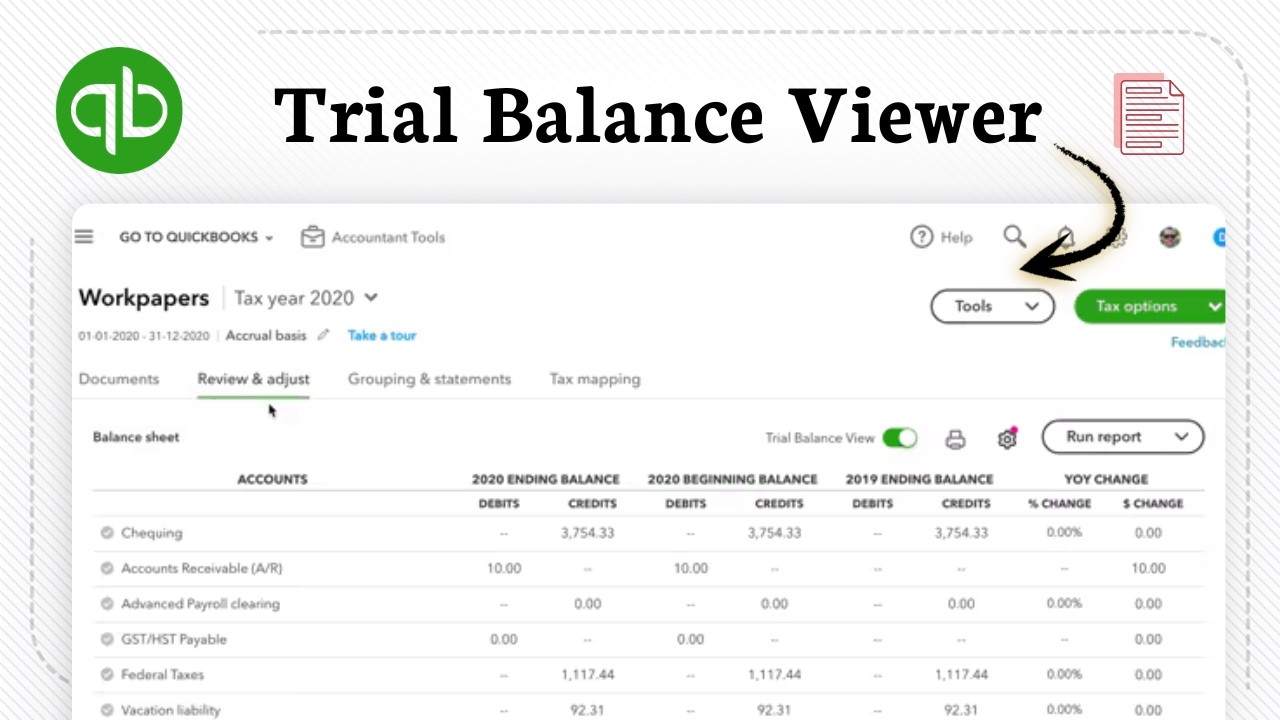Image resolution: width=1280 pixels, height=720 pixels.
Task: Click the $ Change column header
Action: coord(1152,504)
